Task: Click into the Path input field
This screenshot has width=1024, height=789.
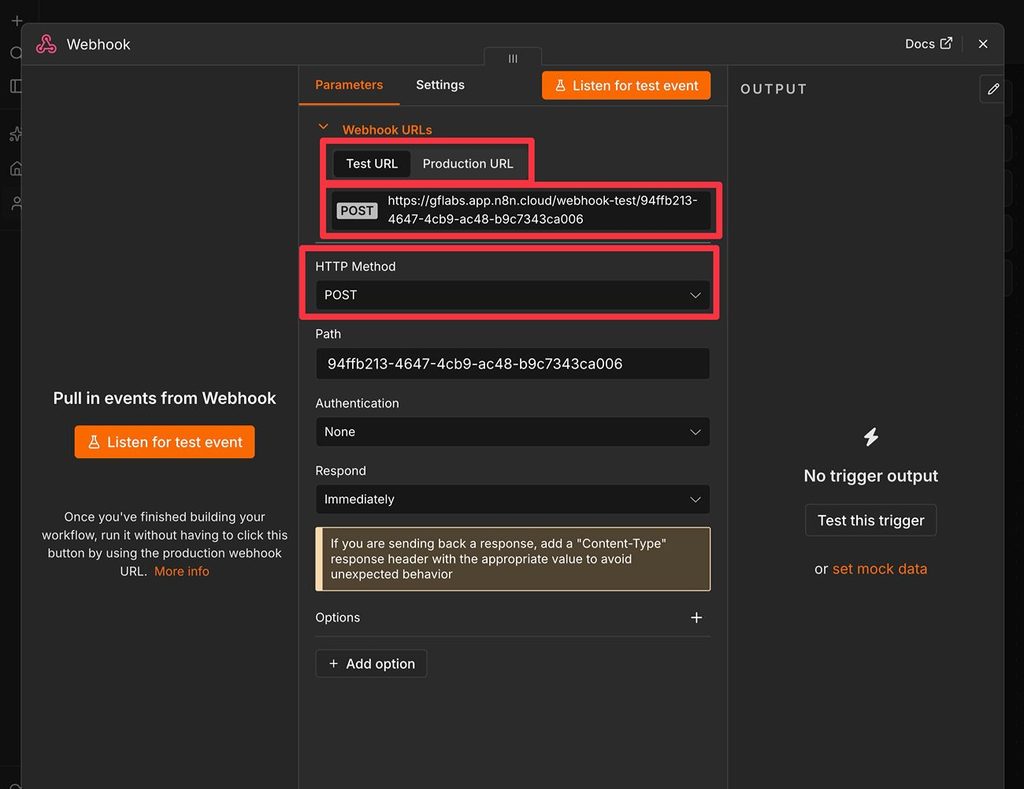Action: tap(512, 364)
